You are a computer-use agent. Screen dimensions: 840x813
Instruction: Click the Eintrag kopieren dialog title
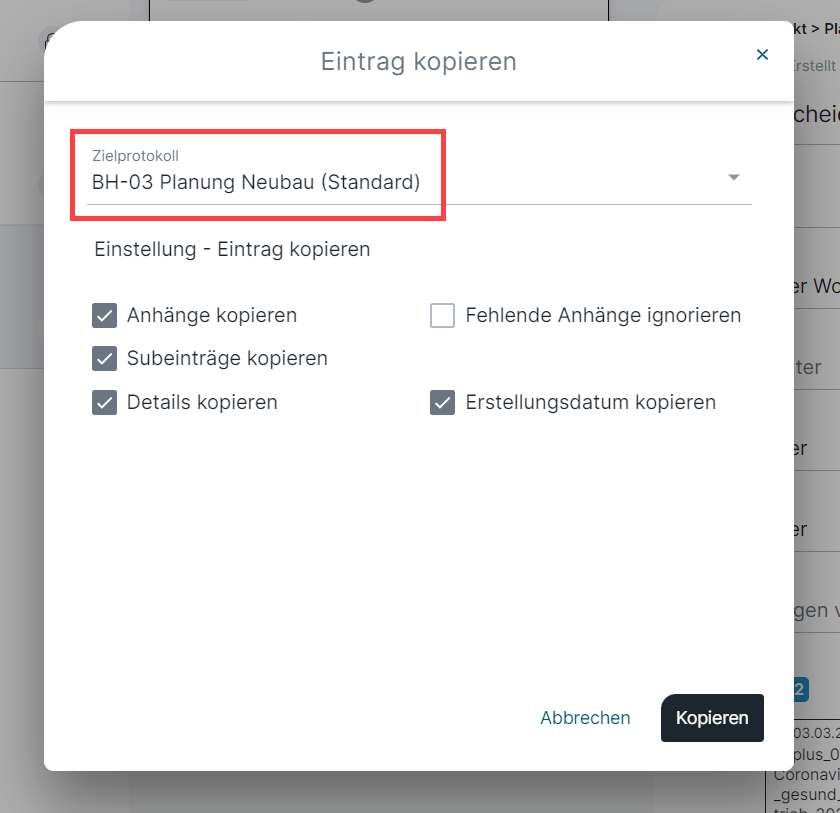point(418,62)
